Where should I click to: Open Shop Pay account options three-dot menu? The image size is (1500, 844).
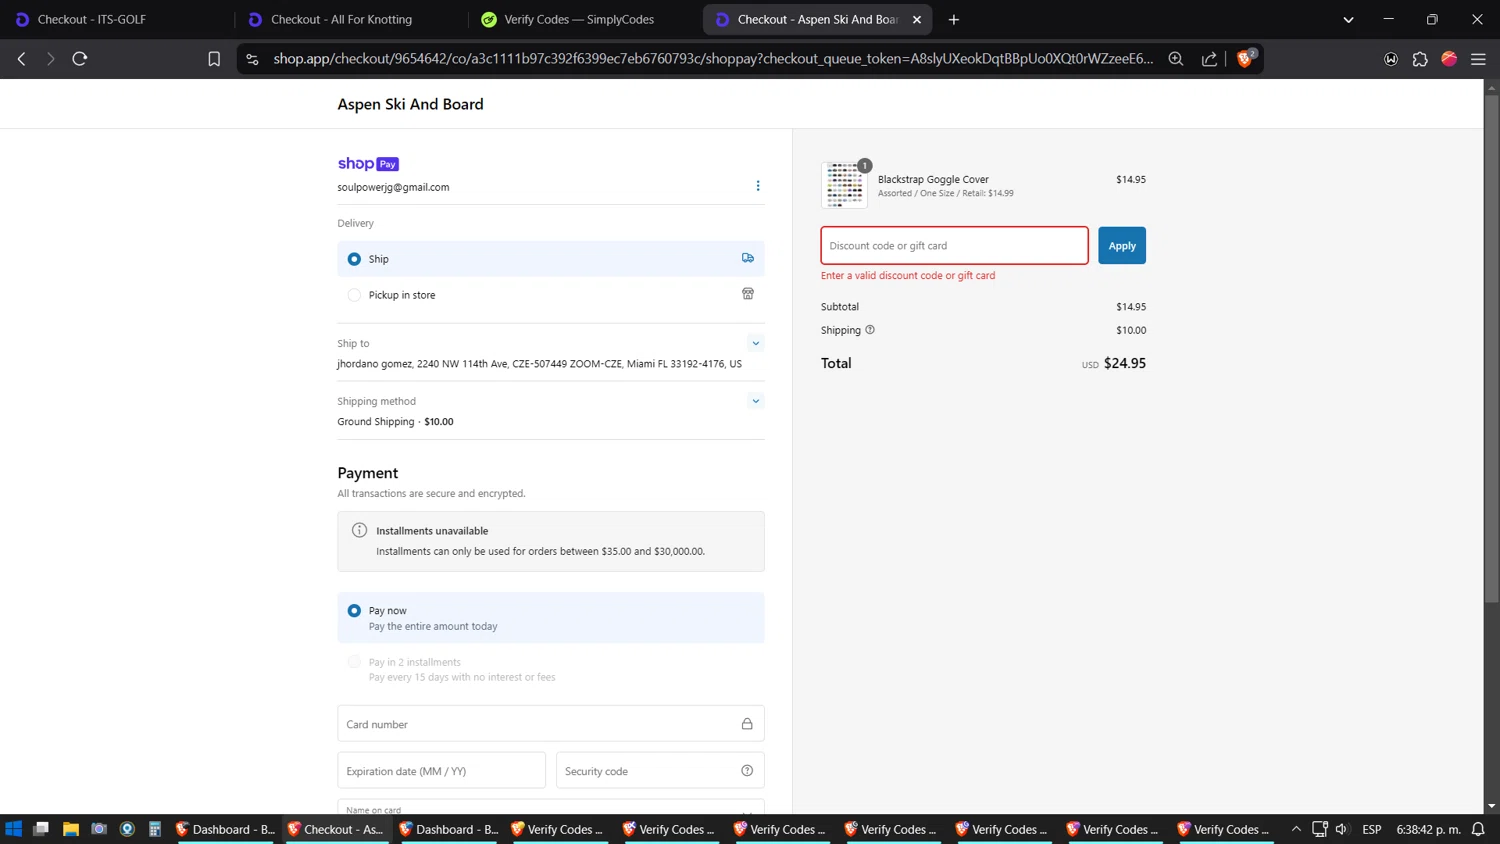[x=758, y=186]
